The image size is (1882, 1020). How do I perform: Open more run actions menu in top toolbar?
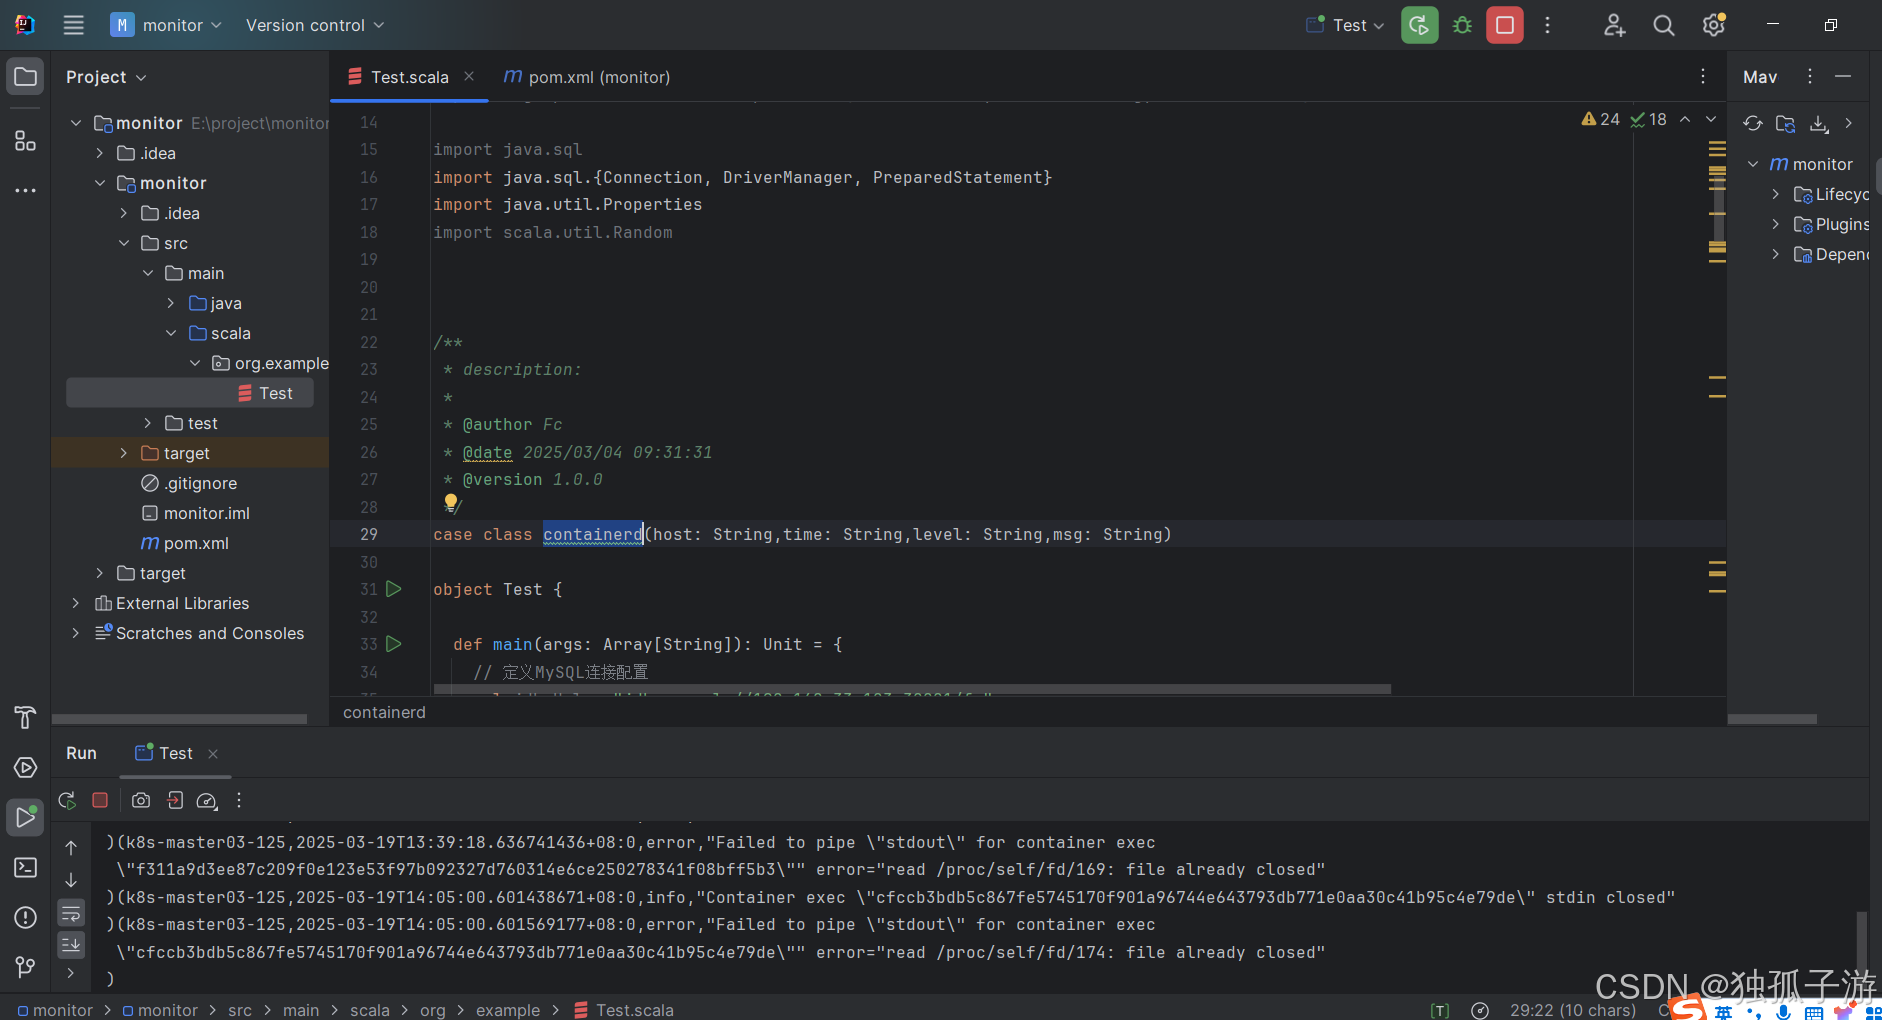tap(1547, 25)
